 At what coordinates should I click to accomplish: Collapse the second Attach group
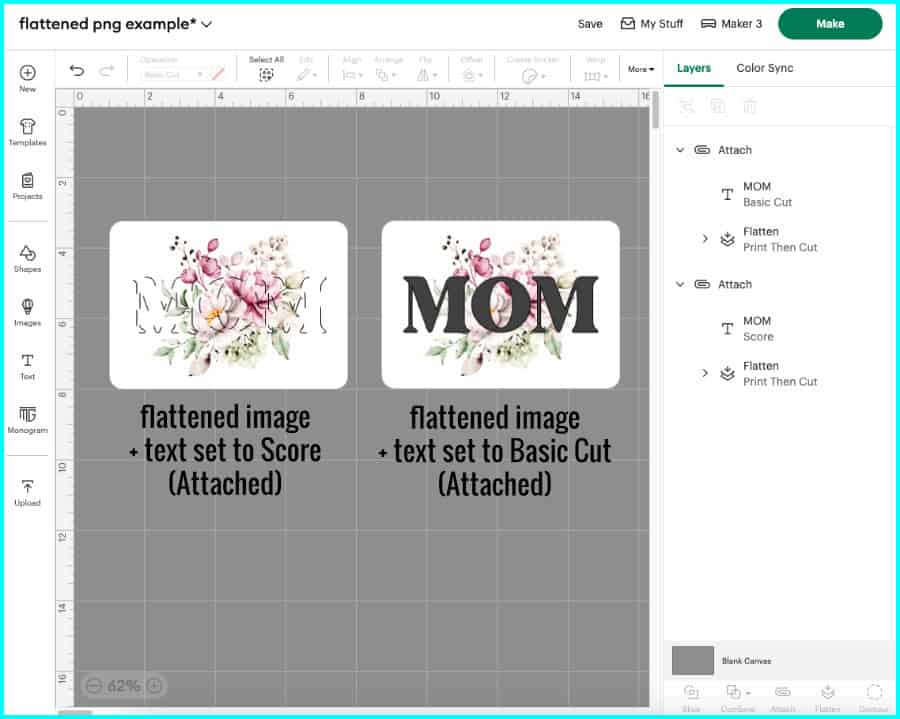click(680, 284)
